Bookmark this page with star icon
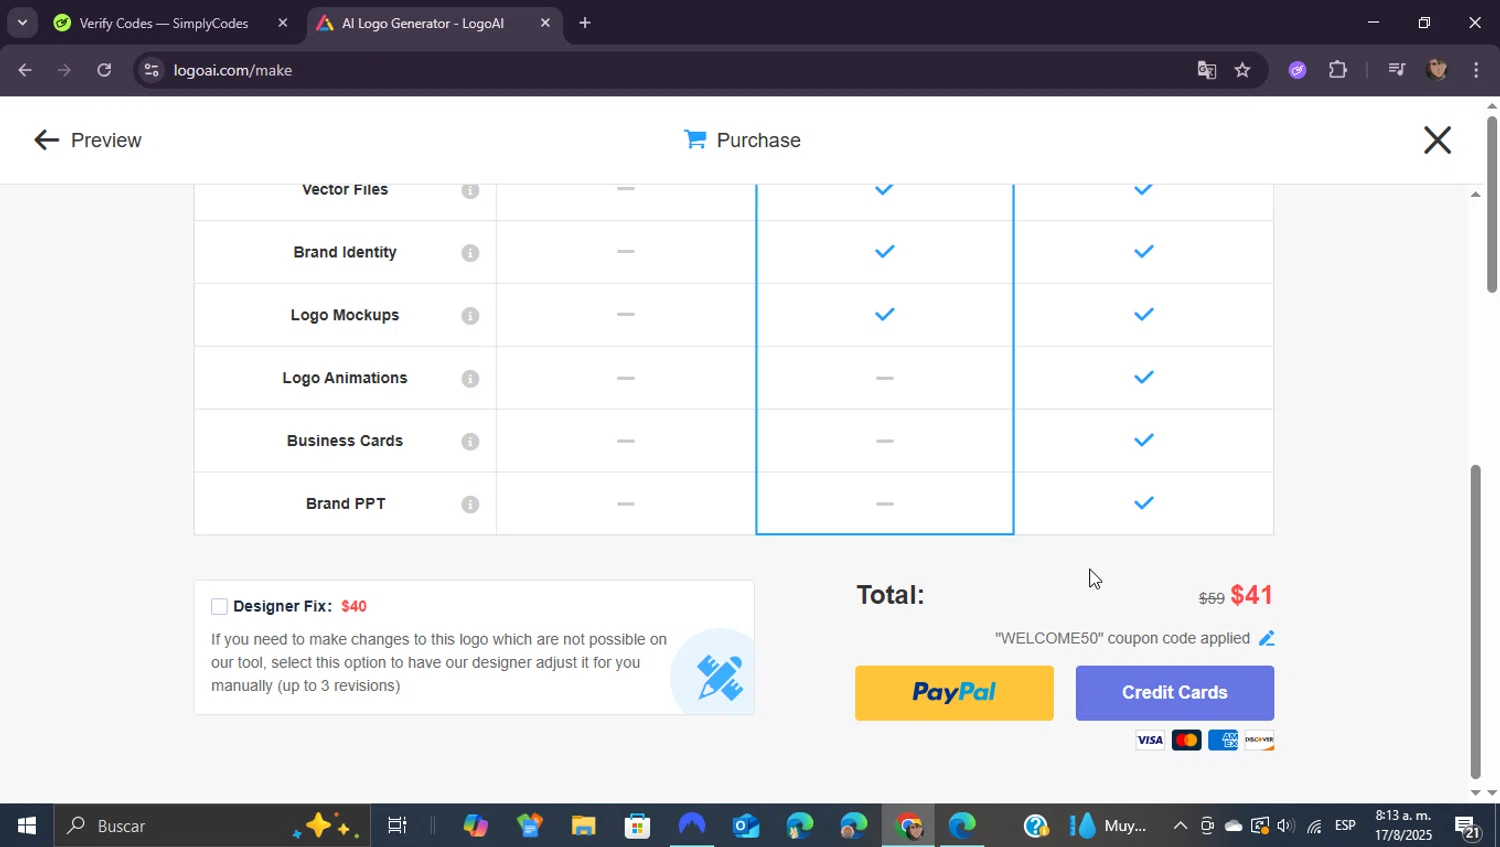Screen dimensions: 1500x847 [x=1242, y=70]
